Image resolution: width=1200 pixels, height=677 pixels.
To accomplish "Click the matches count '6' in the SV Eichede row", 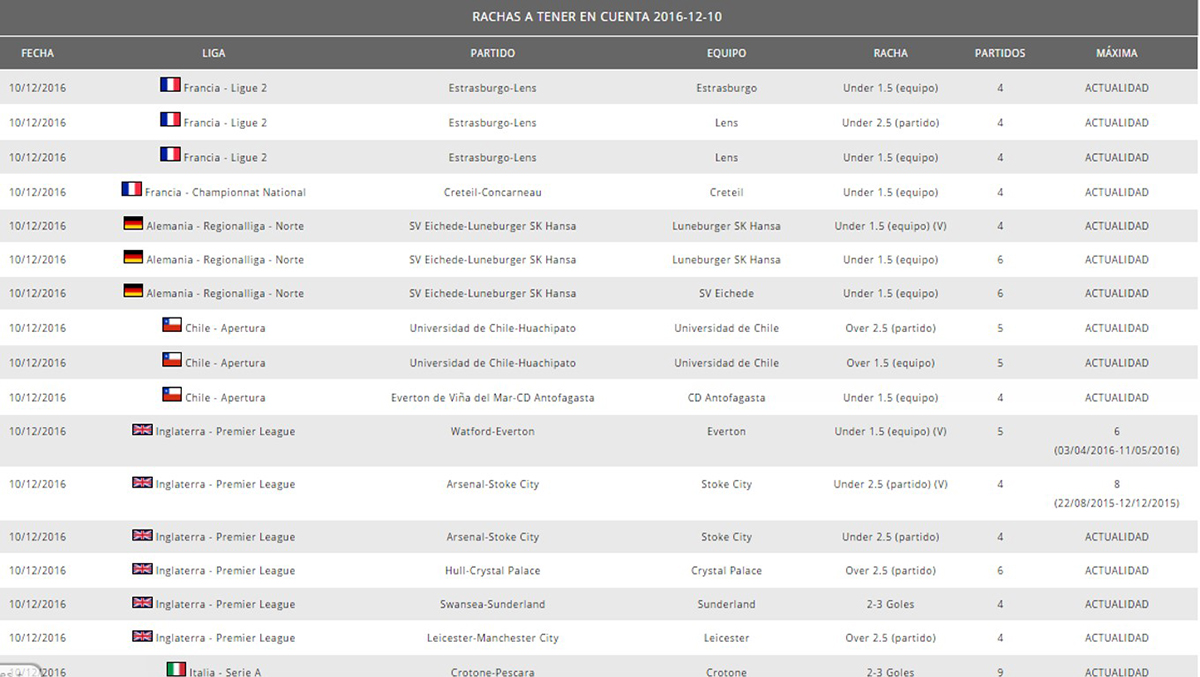I will [x=1000, y=293].
